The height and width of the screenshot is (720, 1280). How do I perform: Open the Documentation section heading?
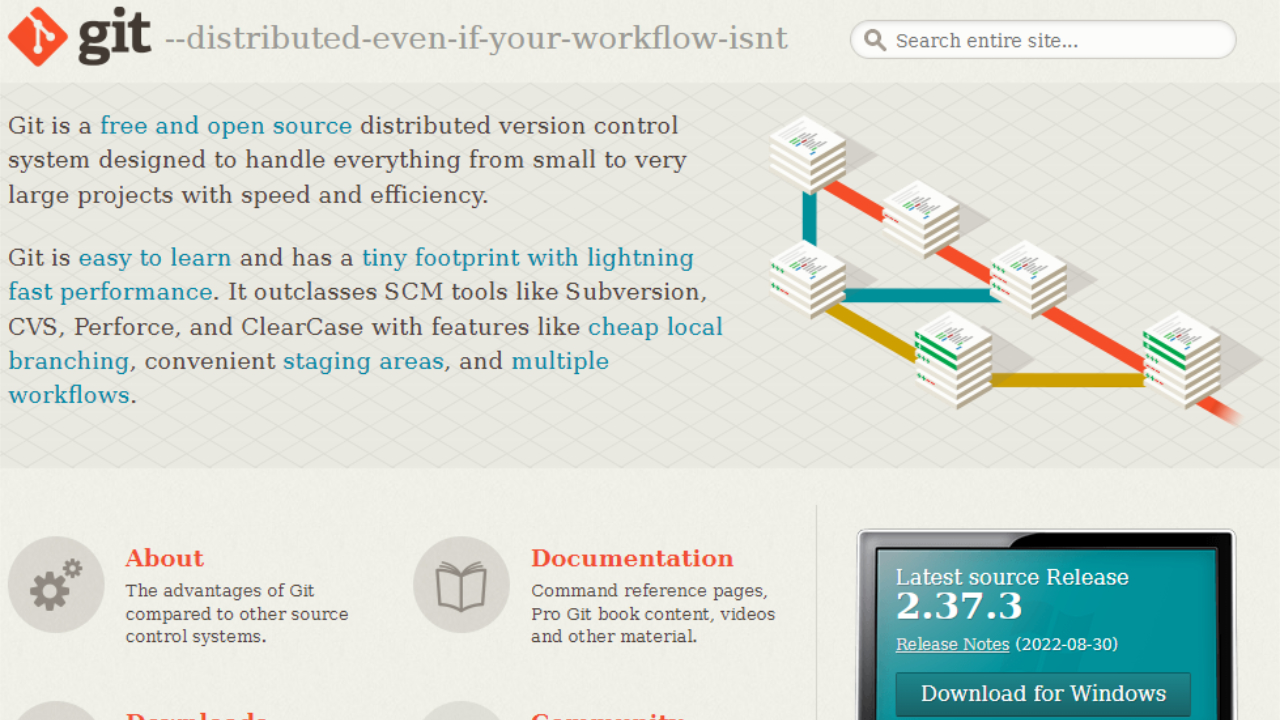click(632, 558)
